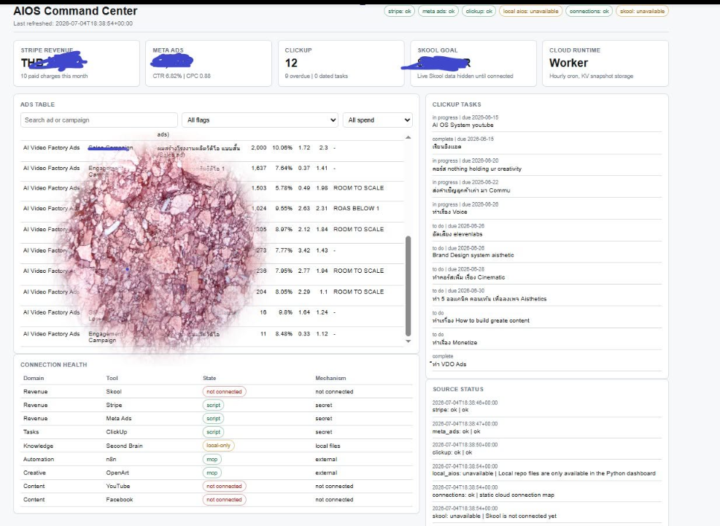Focus the 'Search ad or campaign' field

point(99,120)
